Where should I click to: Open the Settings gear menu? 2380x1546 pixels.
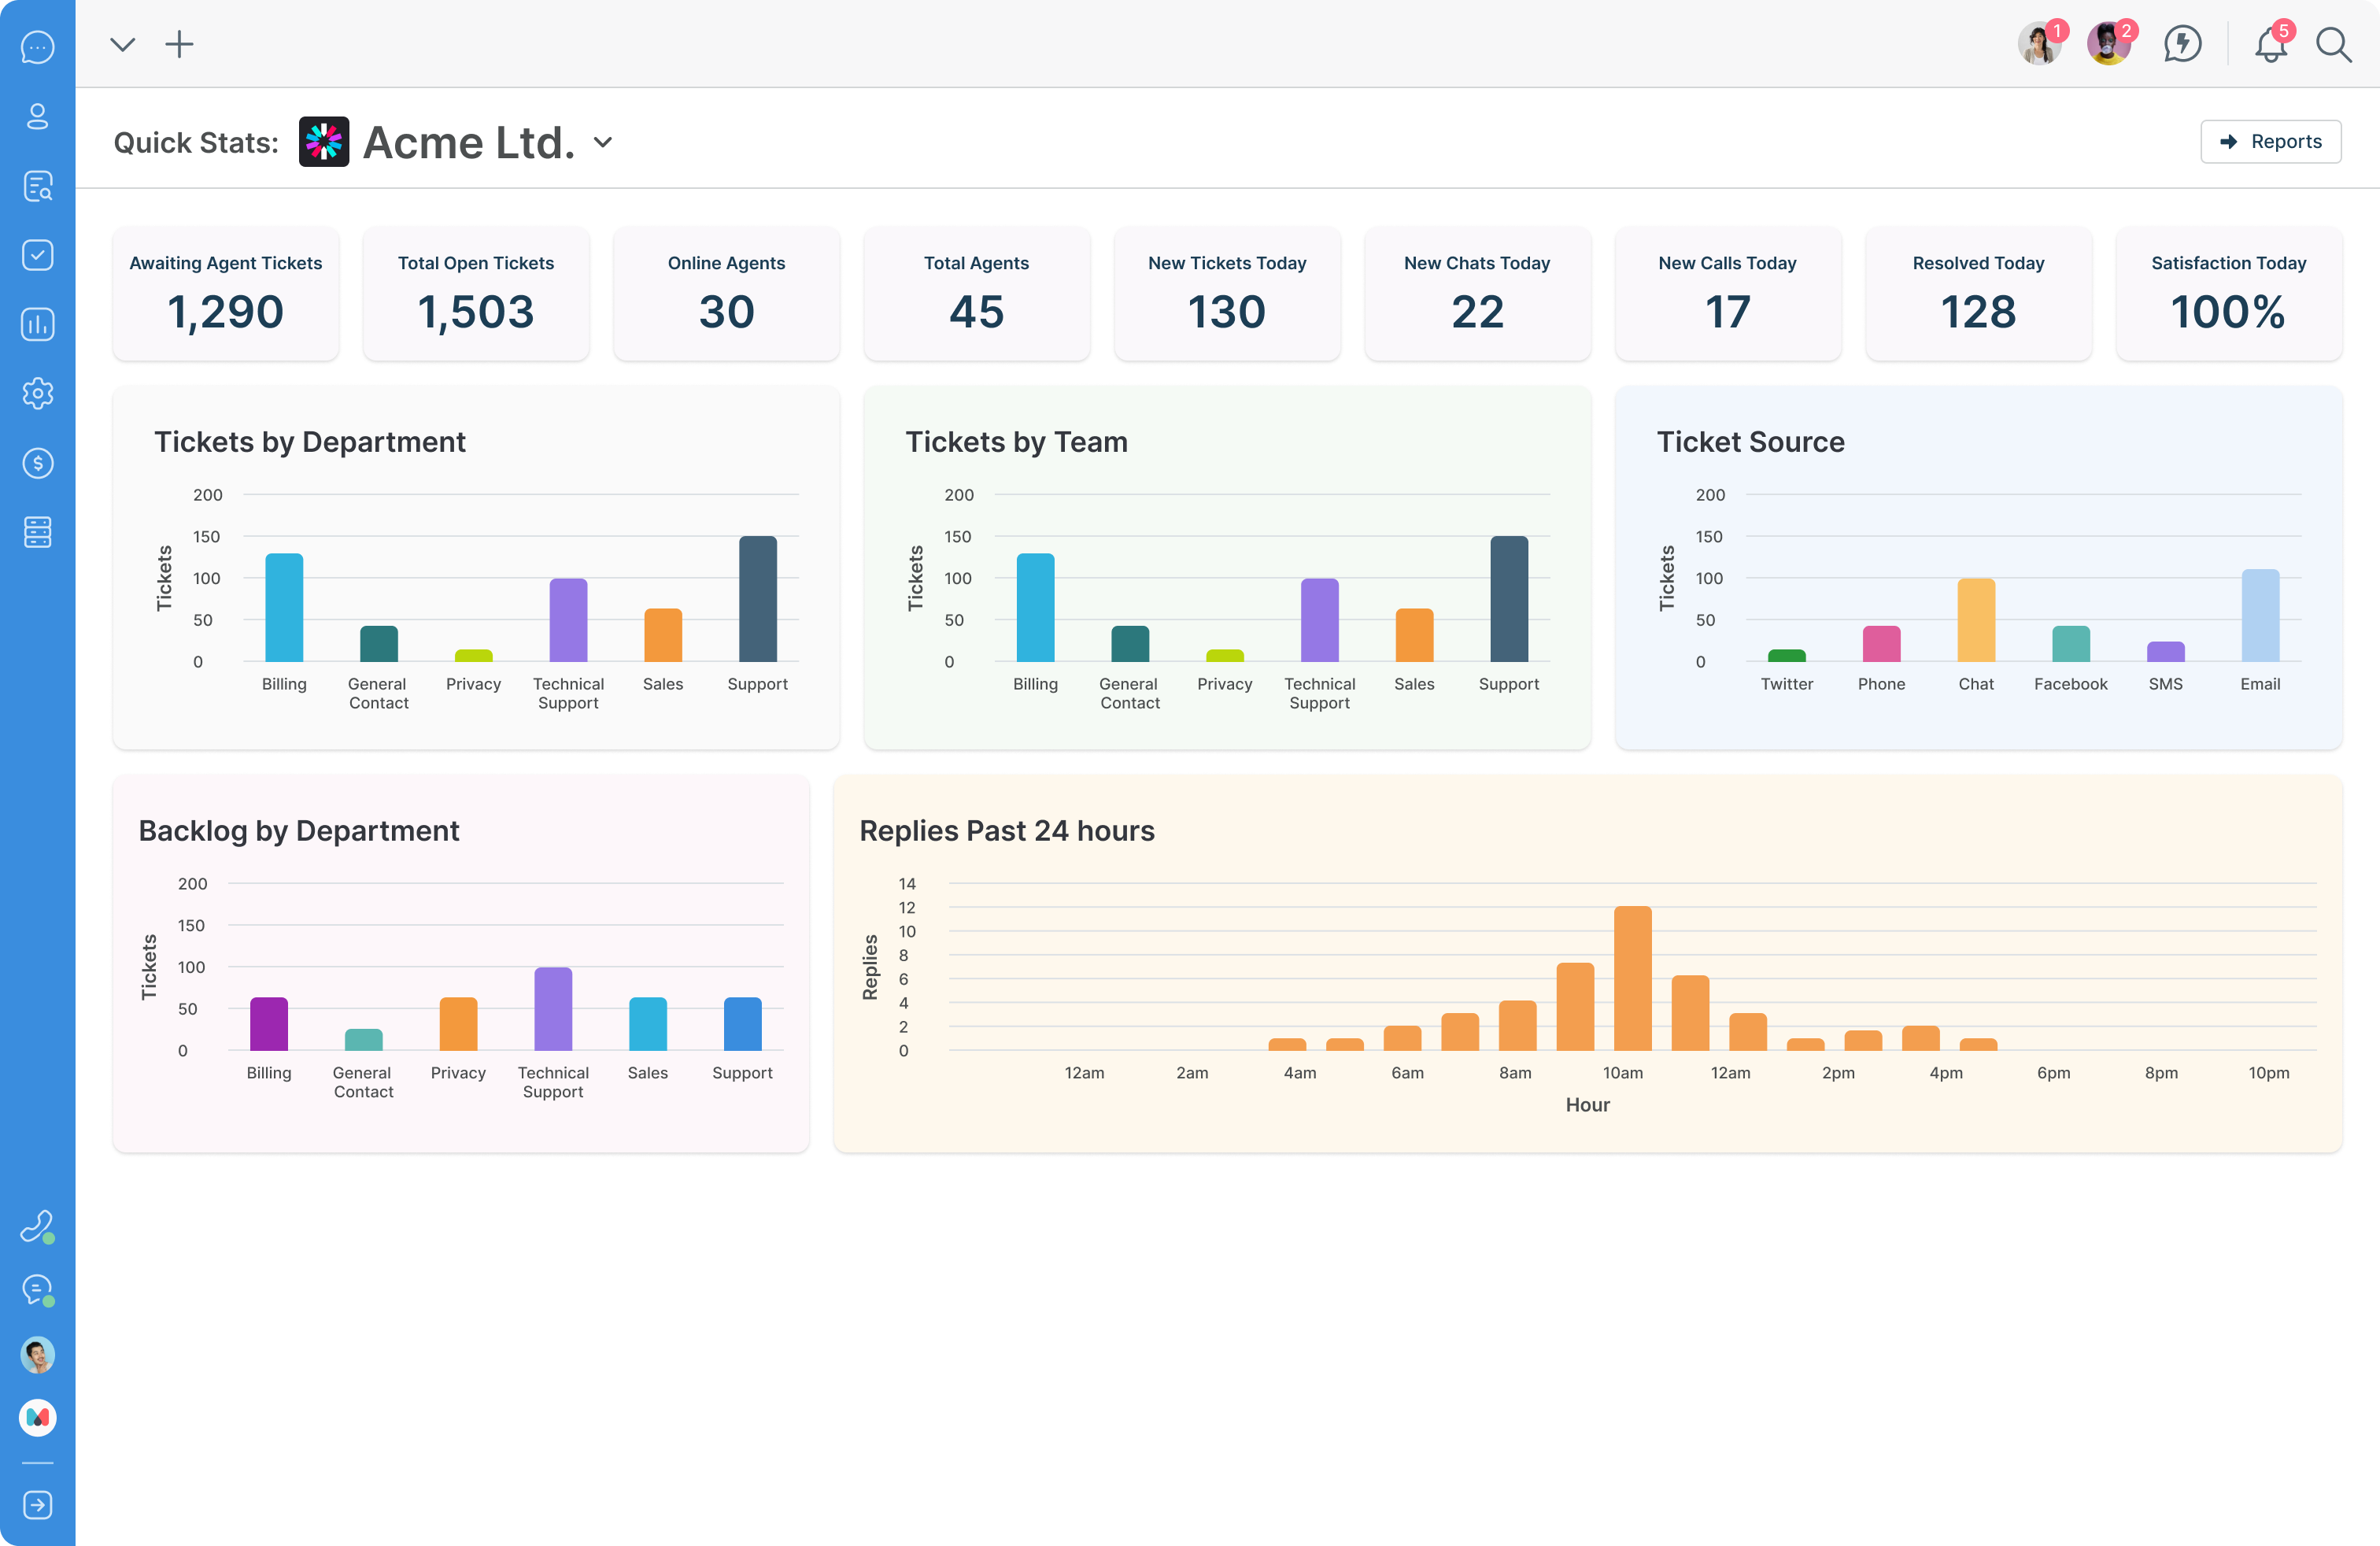pyautogui.click(x=37, y=393)
